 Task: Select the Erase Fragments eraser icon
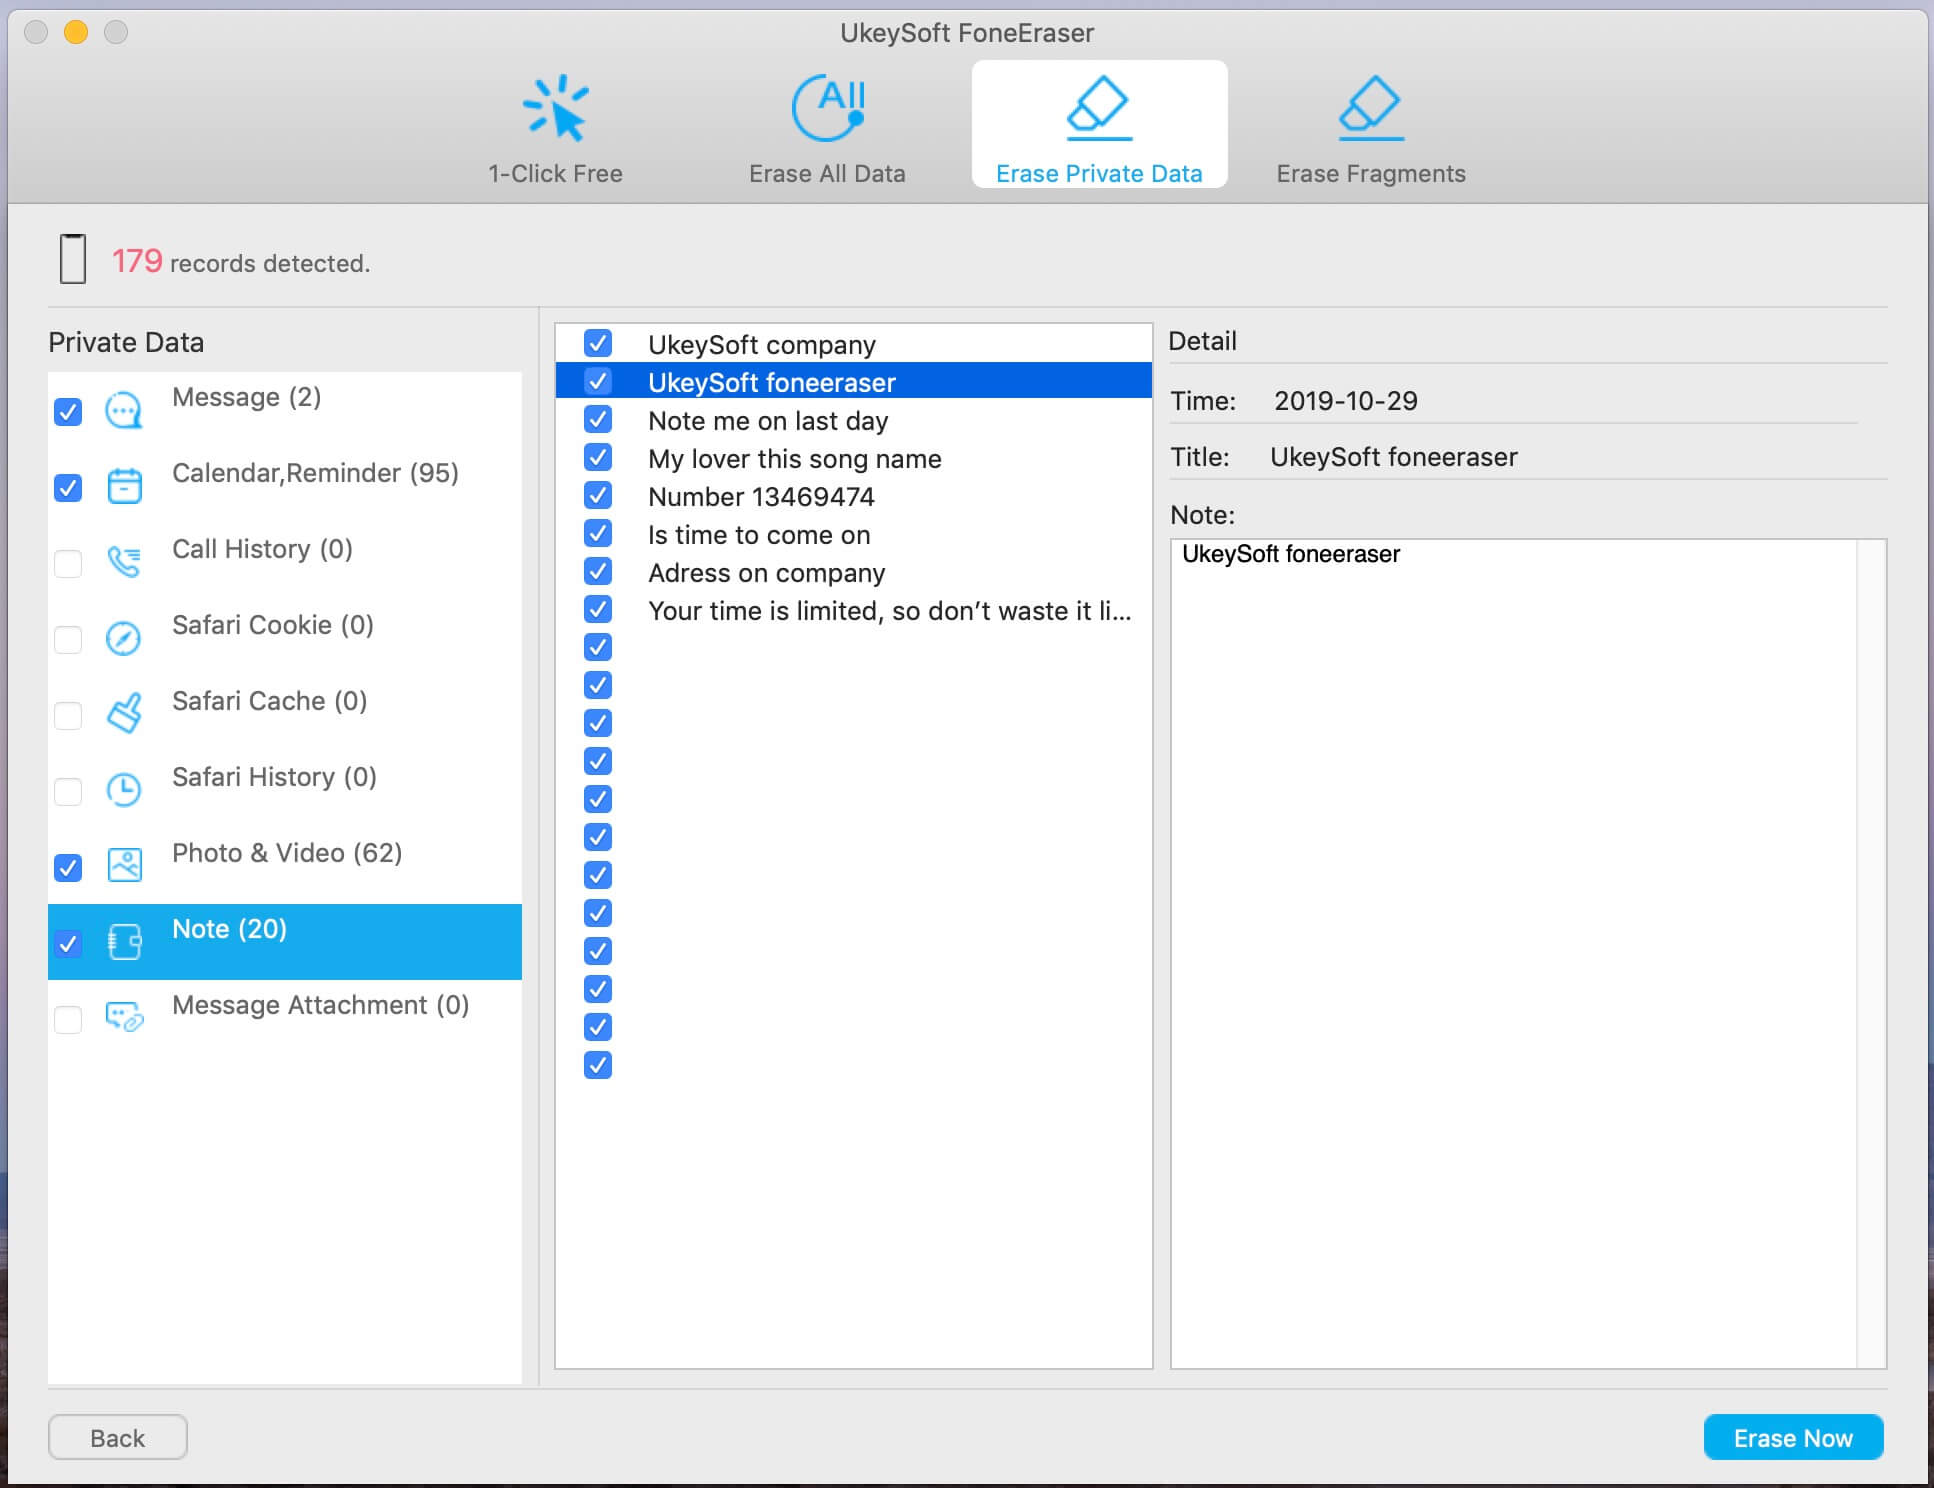pos(1370,108)
